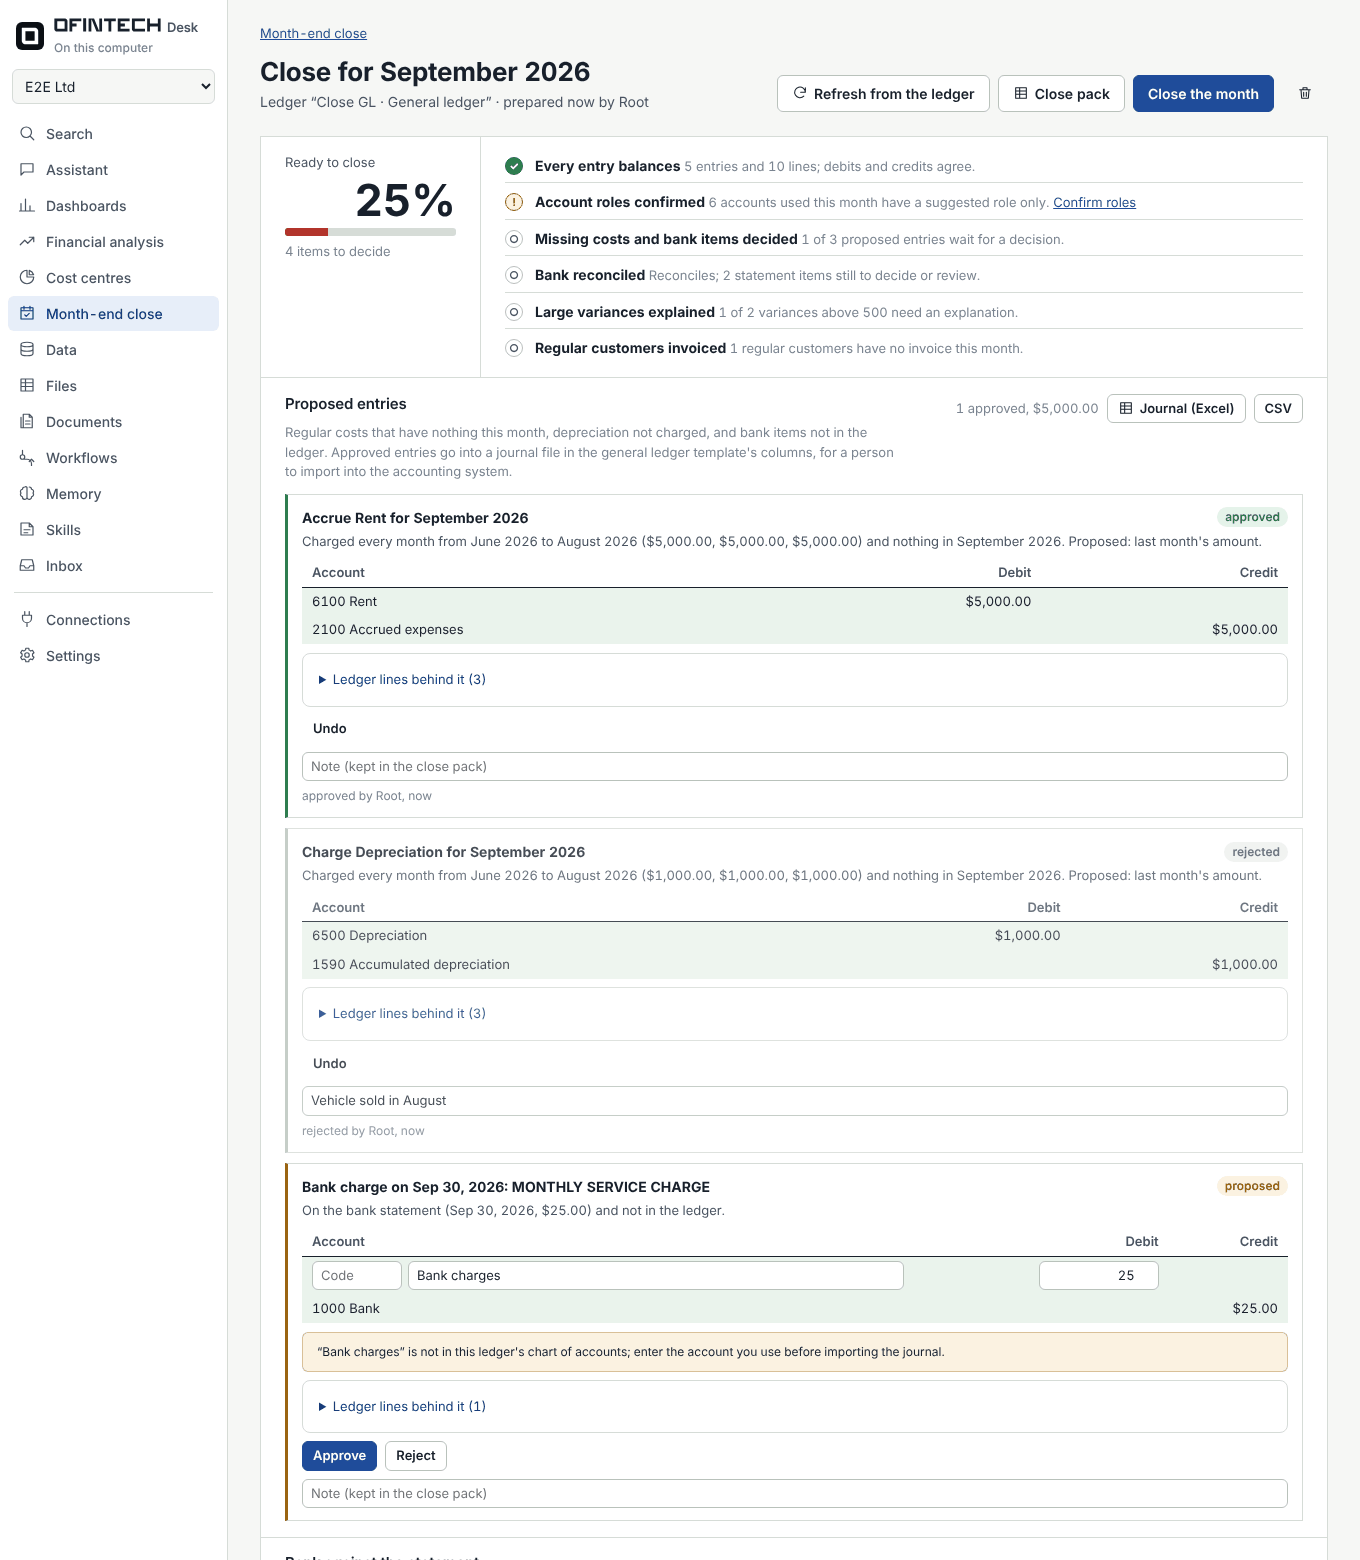Click the Cost centres pie icon
The image size is (1360, 1560).
pyautogui.click(x=27, y=278)
